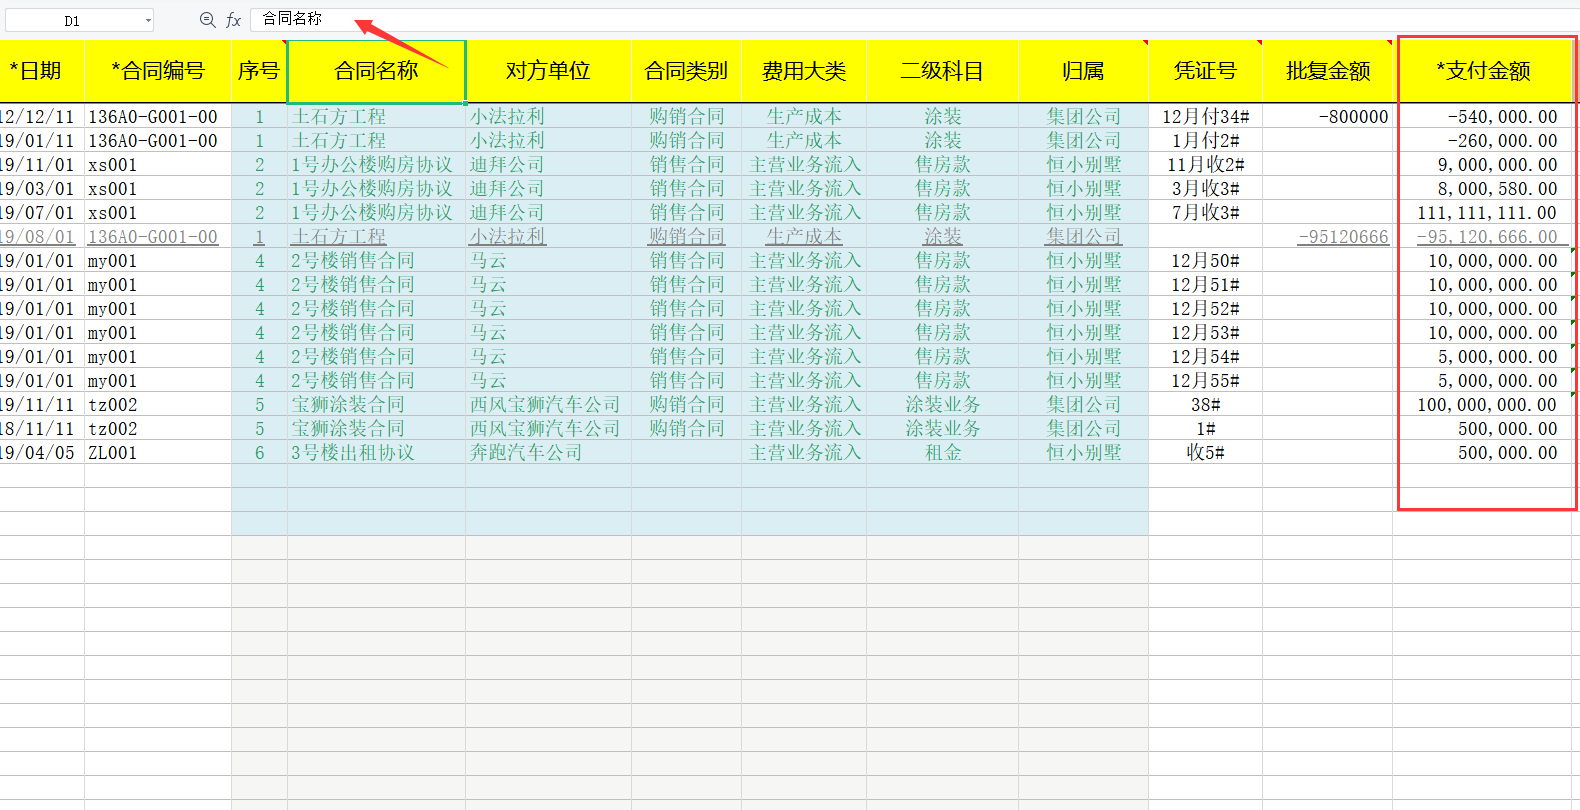Select the *合同编号 header cell
Viewport: 1580px width, 810px height.
click(158, 71)
